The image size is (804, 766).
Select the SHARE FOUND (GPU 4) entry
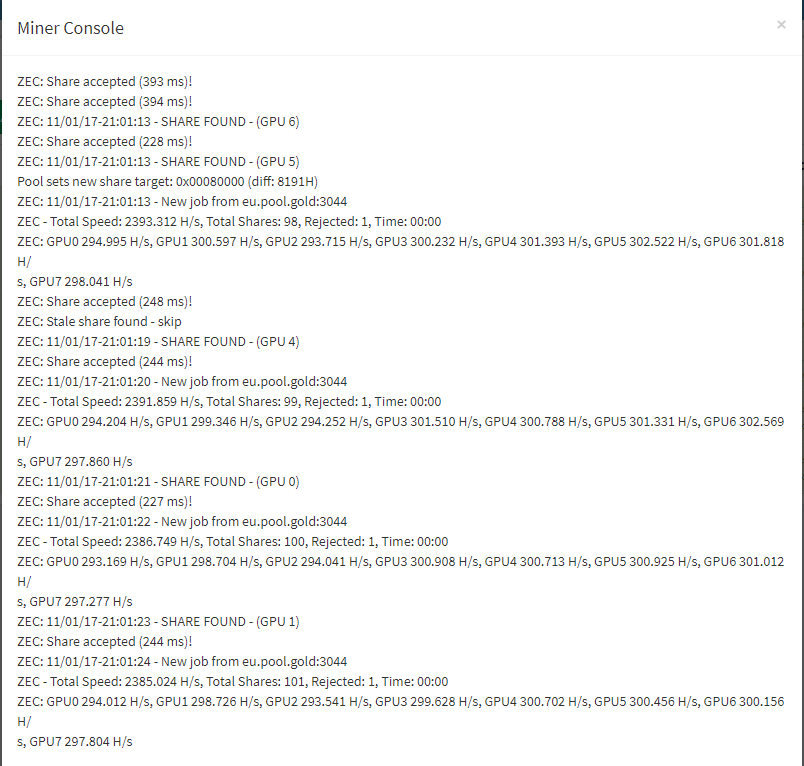(158, 341)
